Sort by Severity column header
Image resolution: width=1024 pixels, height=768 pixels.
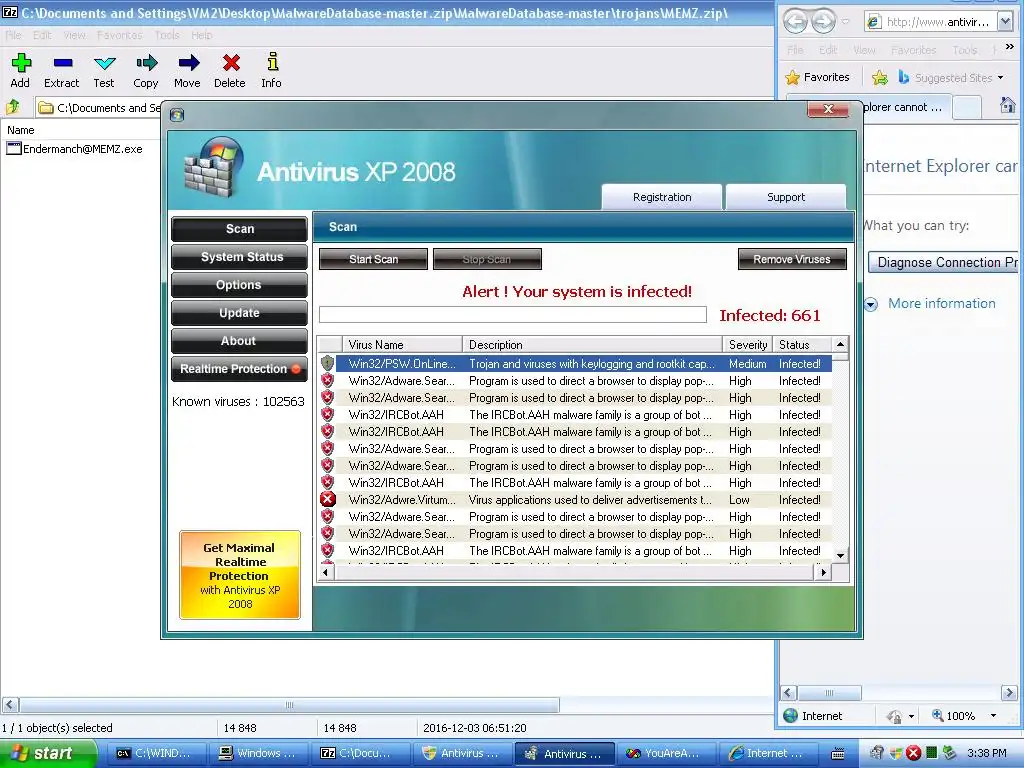[x=748, y=345]
